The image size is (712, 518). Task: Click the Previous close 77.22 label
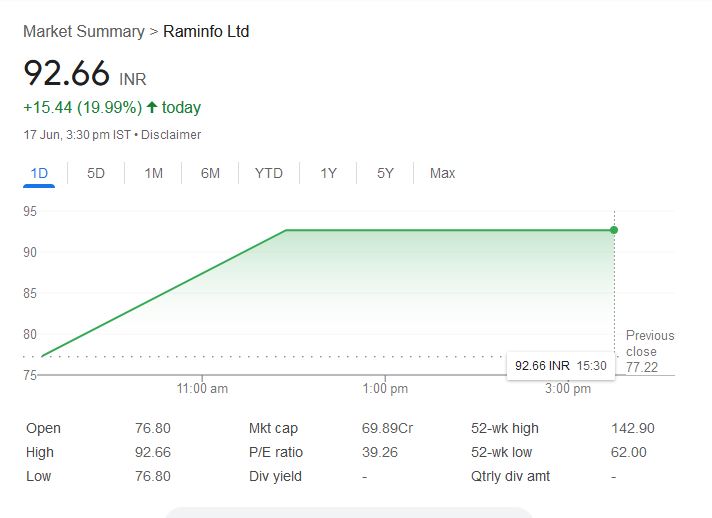click(x=649, y=351)
